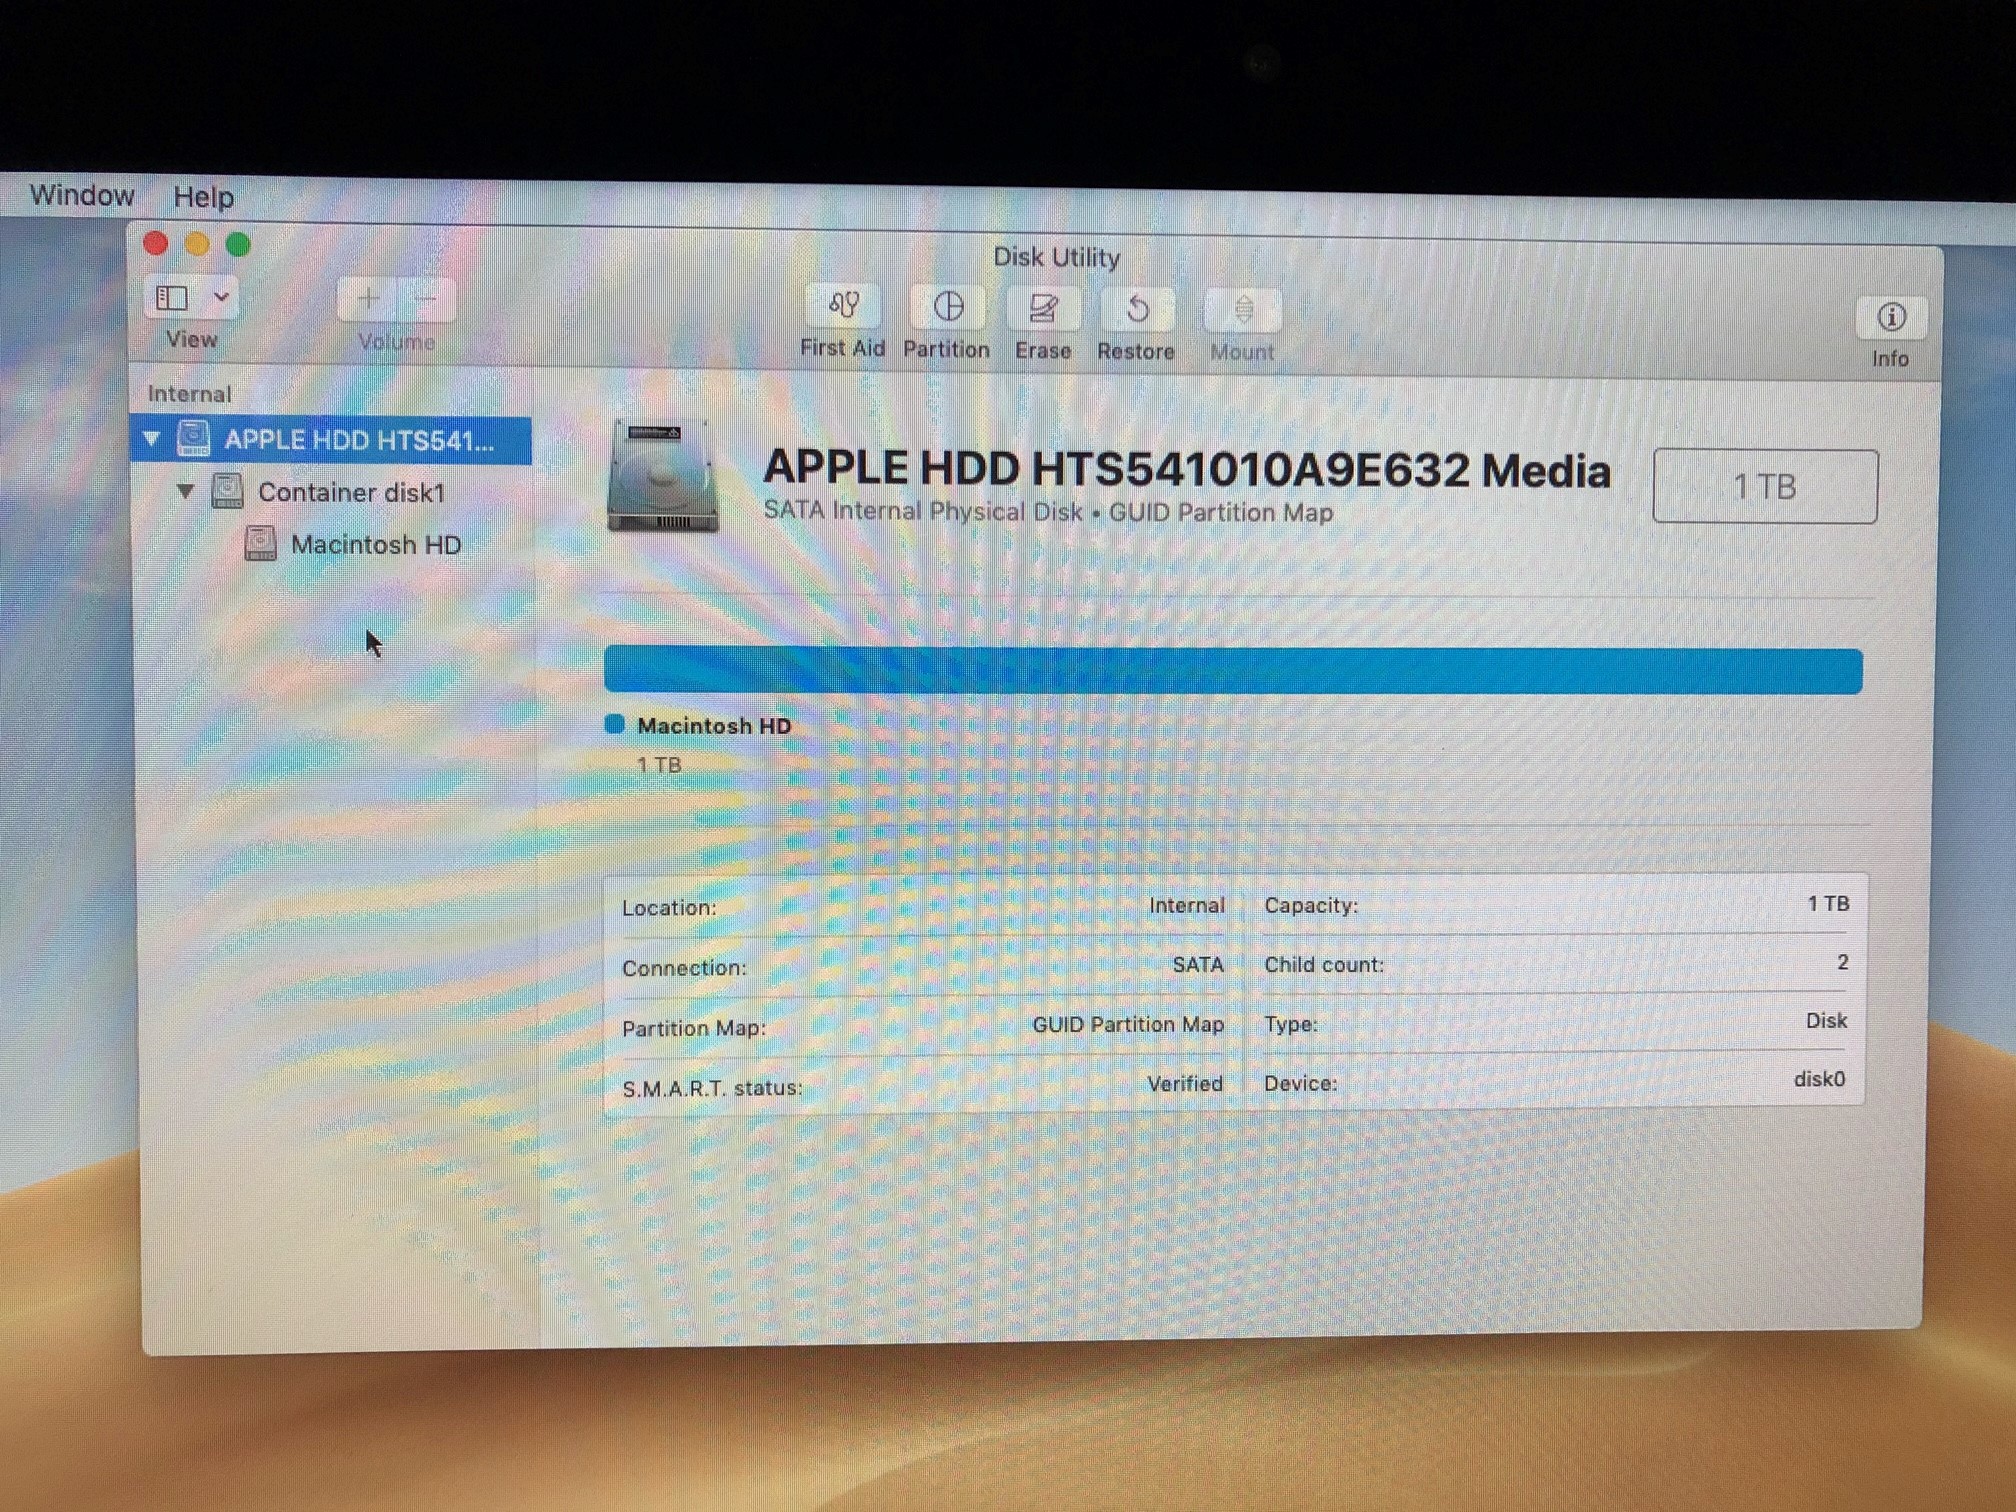Click the blue Macintosh HD legend swatch

click(615, 724)
